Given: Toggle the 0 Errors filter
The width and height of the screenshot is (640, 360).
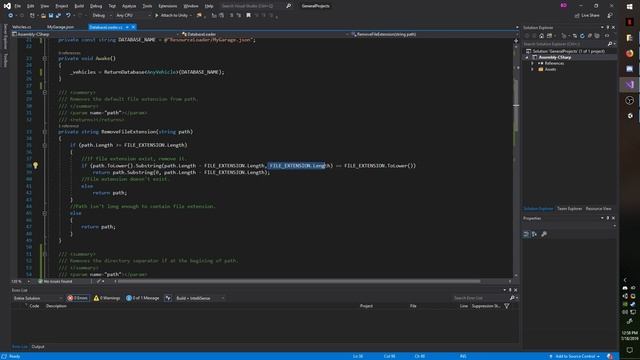Looking at the screenshot, I should (78, 298).
